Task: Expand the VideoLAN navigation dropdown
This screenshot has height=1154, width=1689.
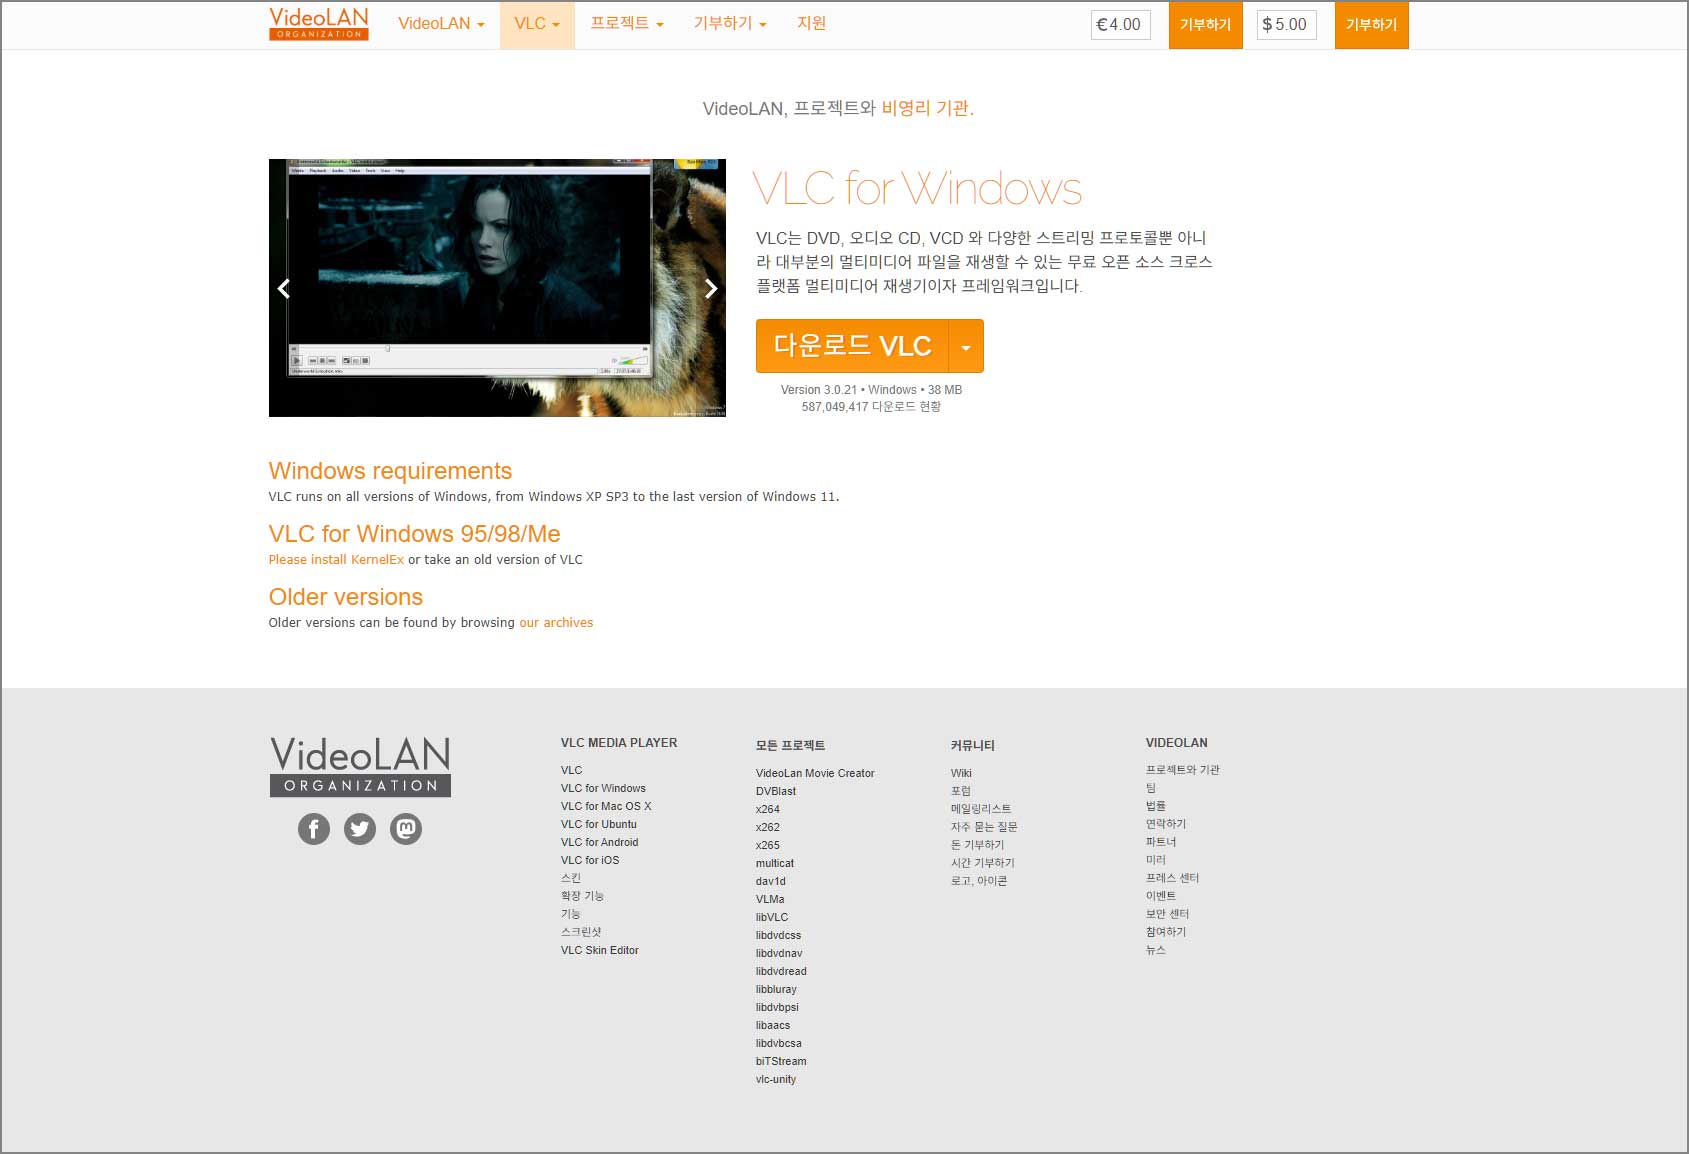Action: (x=440, y=23)
